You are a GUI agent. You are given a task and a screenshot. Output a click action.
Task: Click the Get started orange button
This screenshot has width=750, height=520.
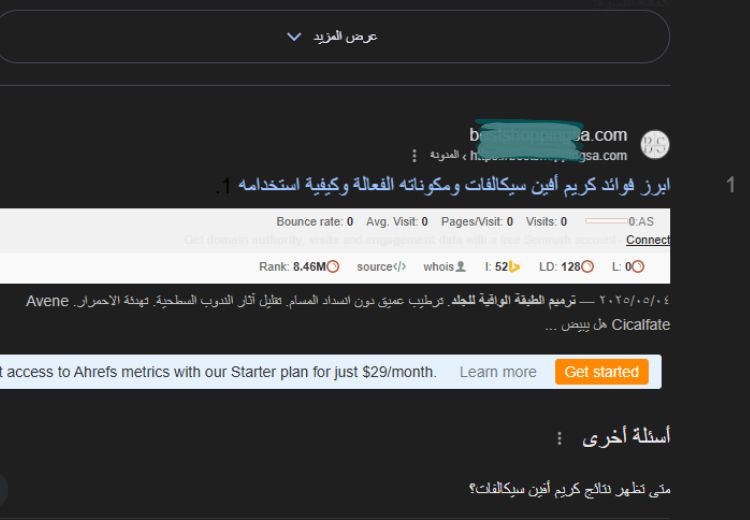(601, 372)
